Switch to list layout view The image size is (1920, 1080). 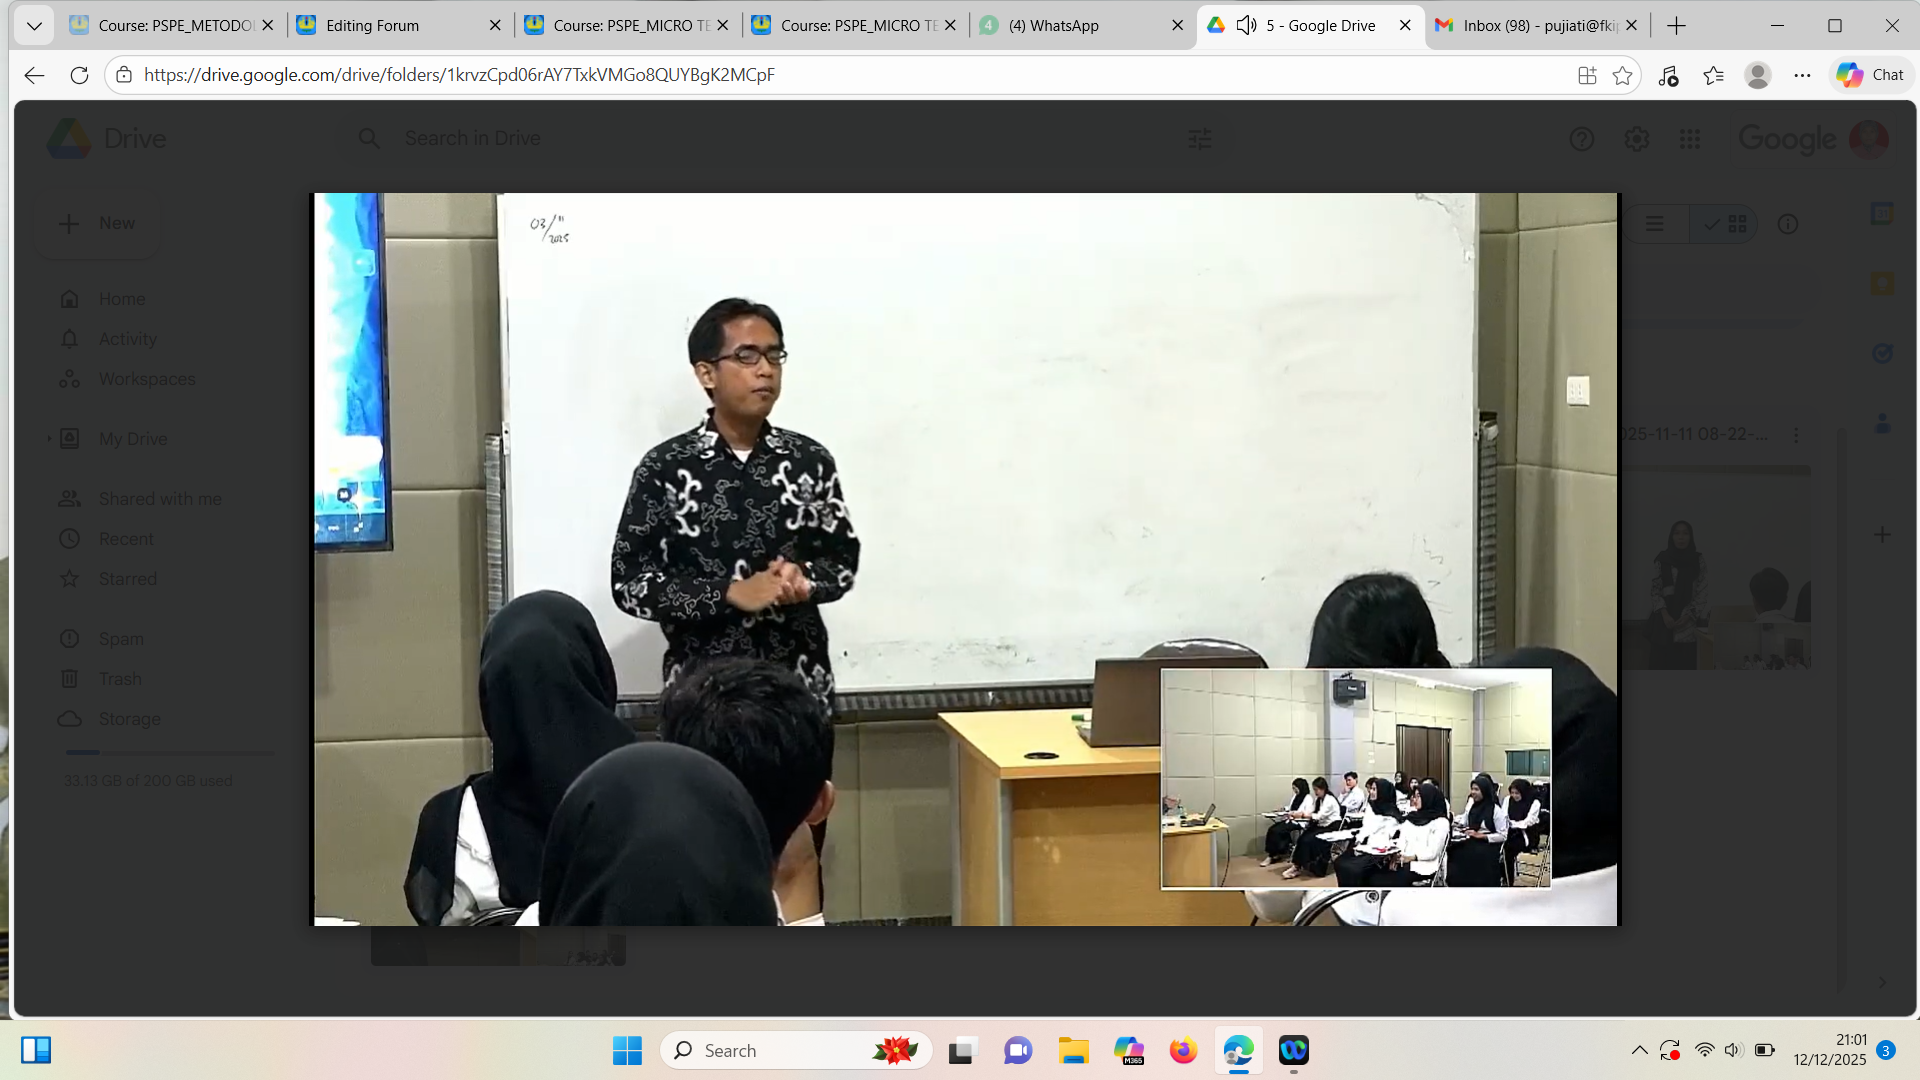coord(1655,224)
